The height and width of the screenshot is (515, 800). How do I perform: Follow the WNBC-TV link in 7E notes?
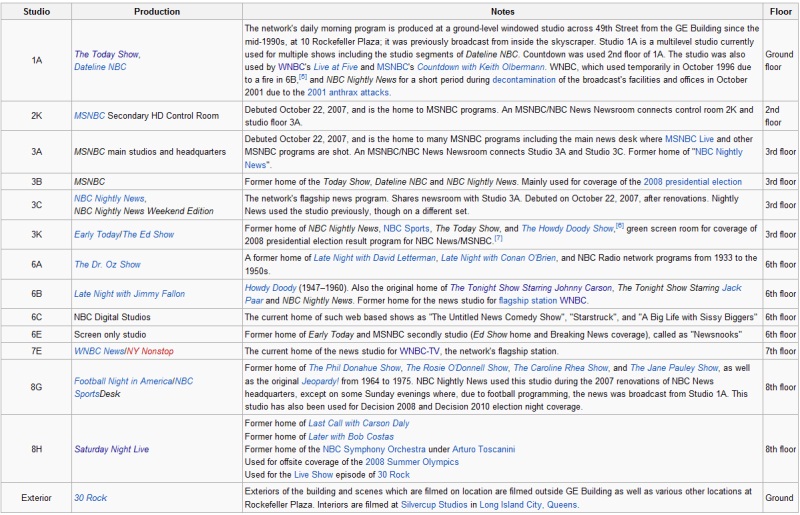click(419, 351)
